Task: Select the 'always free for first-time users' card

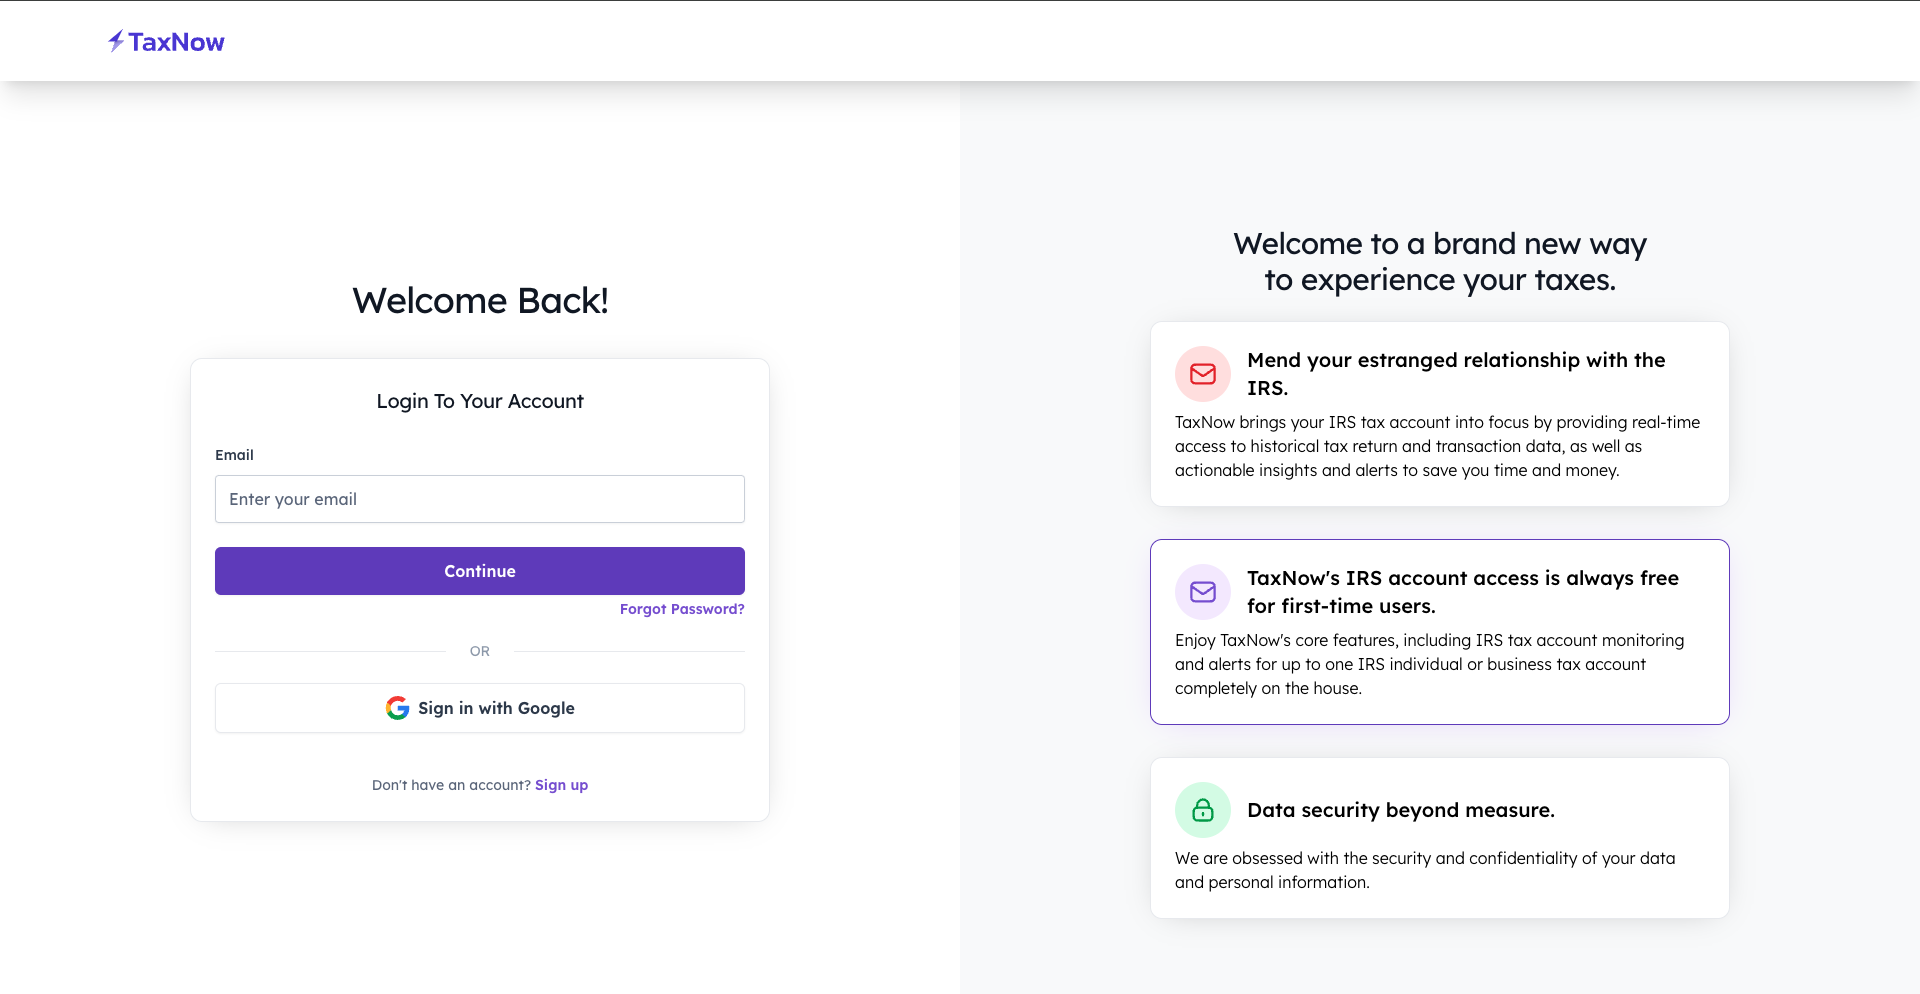Action: tap(1440, 632)
